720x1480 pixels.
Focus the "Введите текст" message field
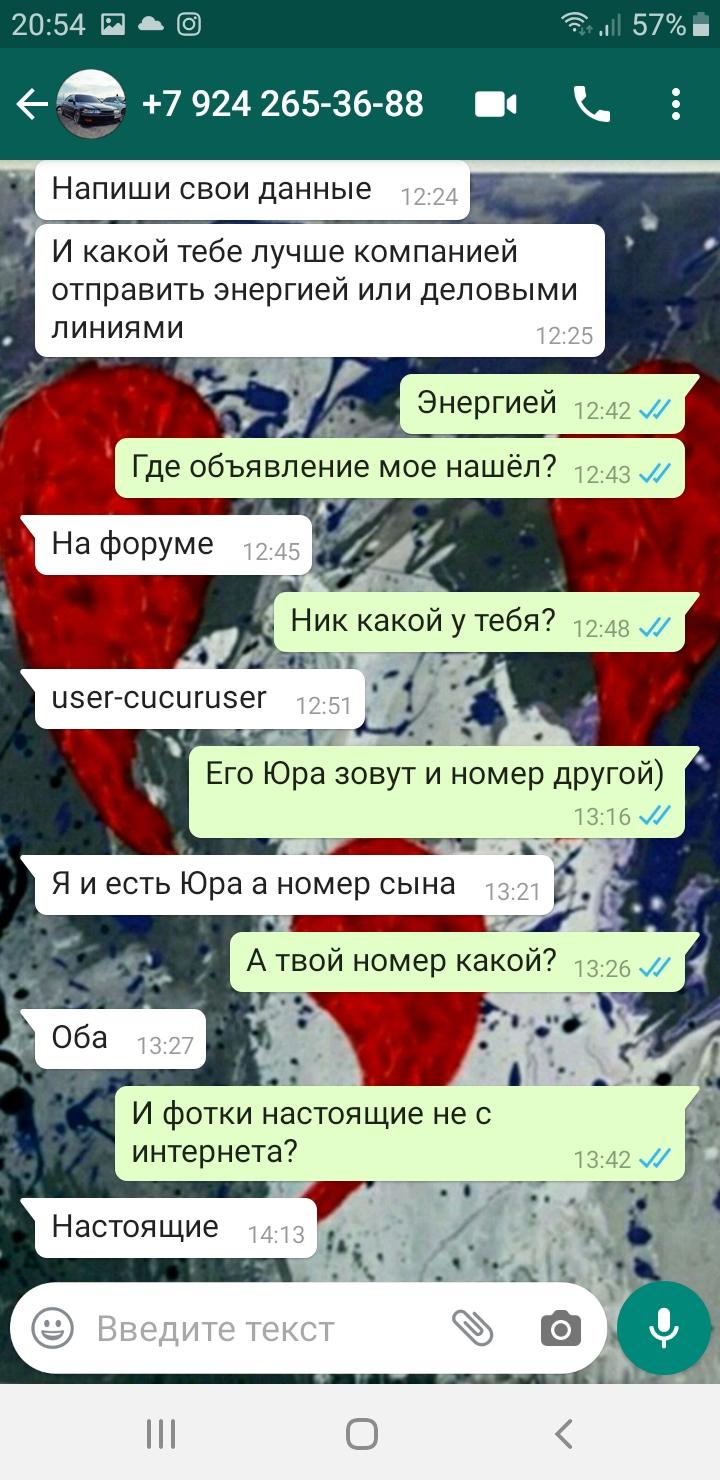(260, 1328)
